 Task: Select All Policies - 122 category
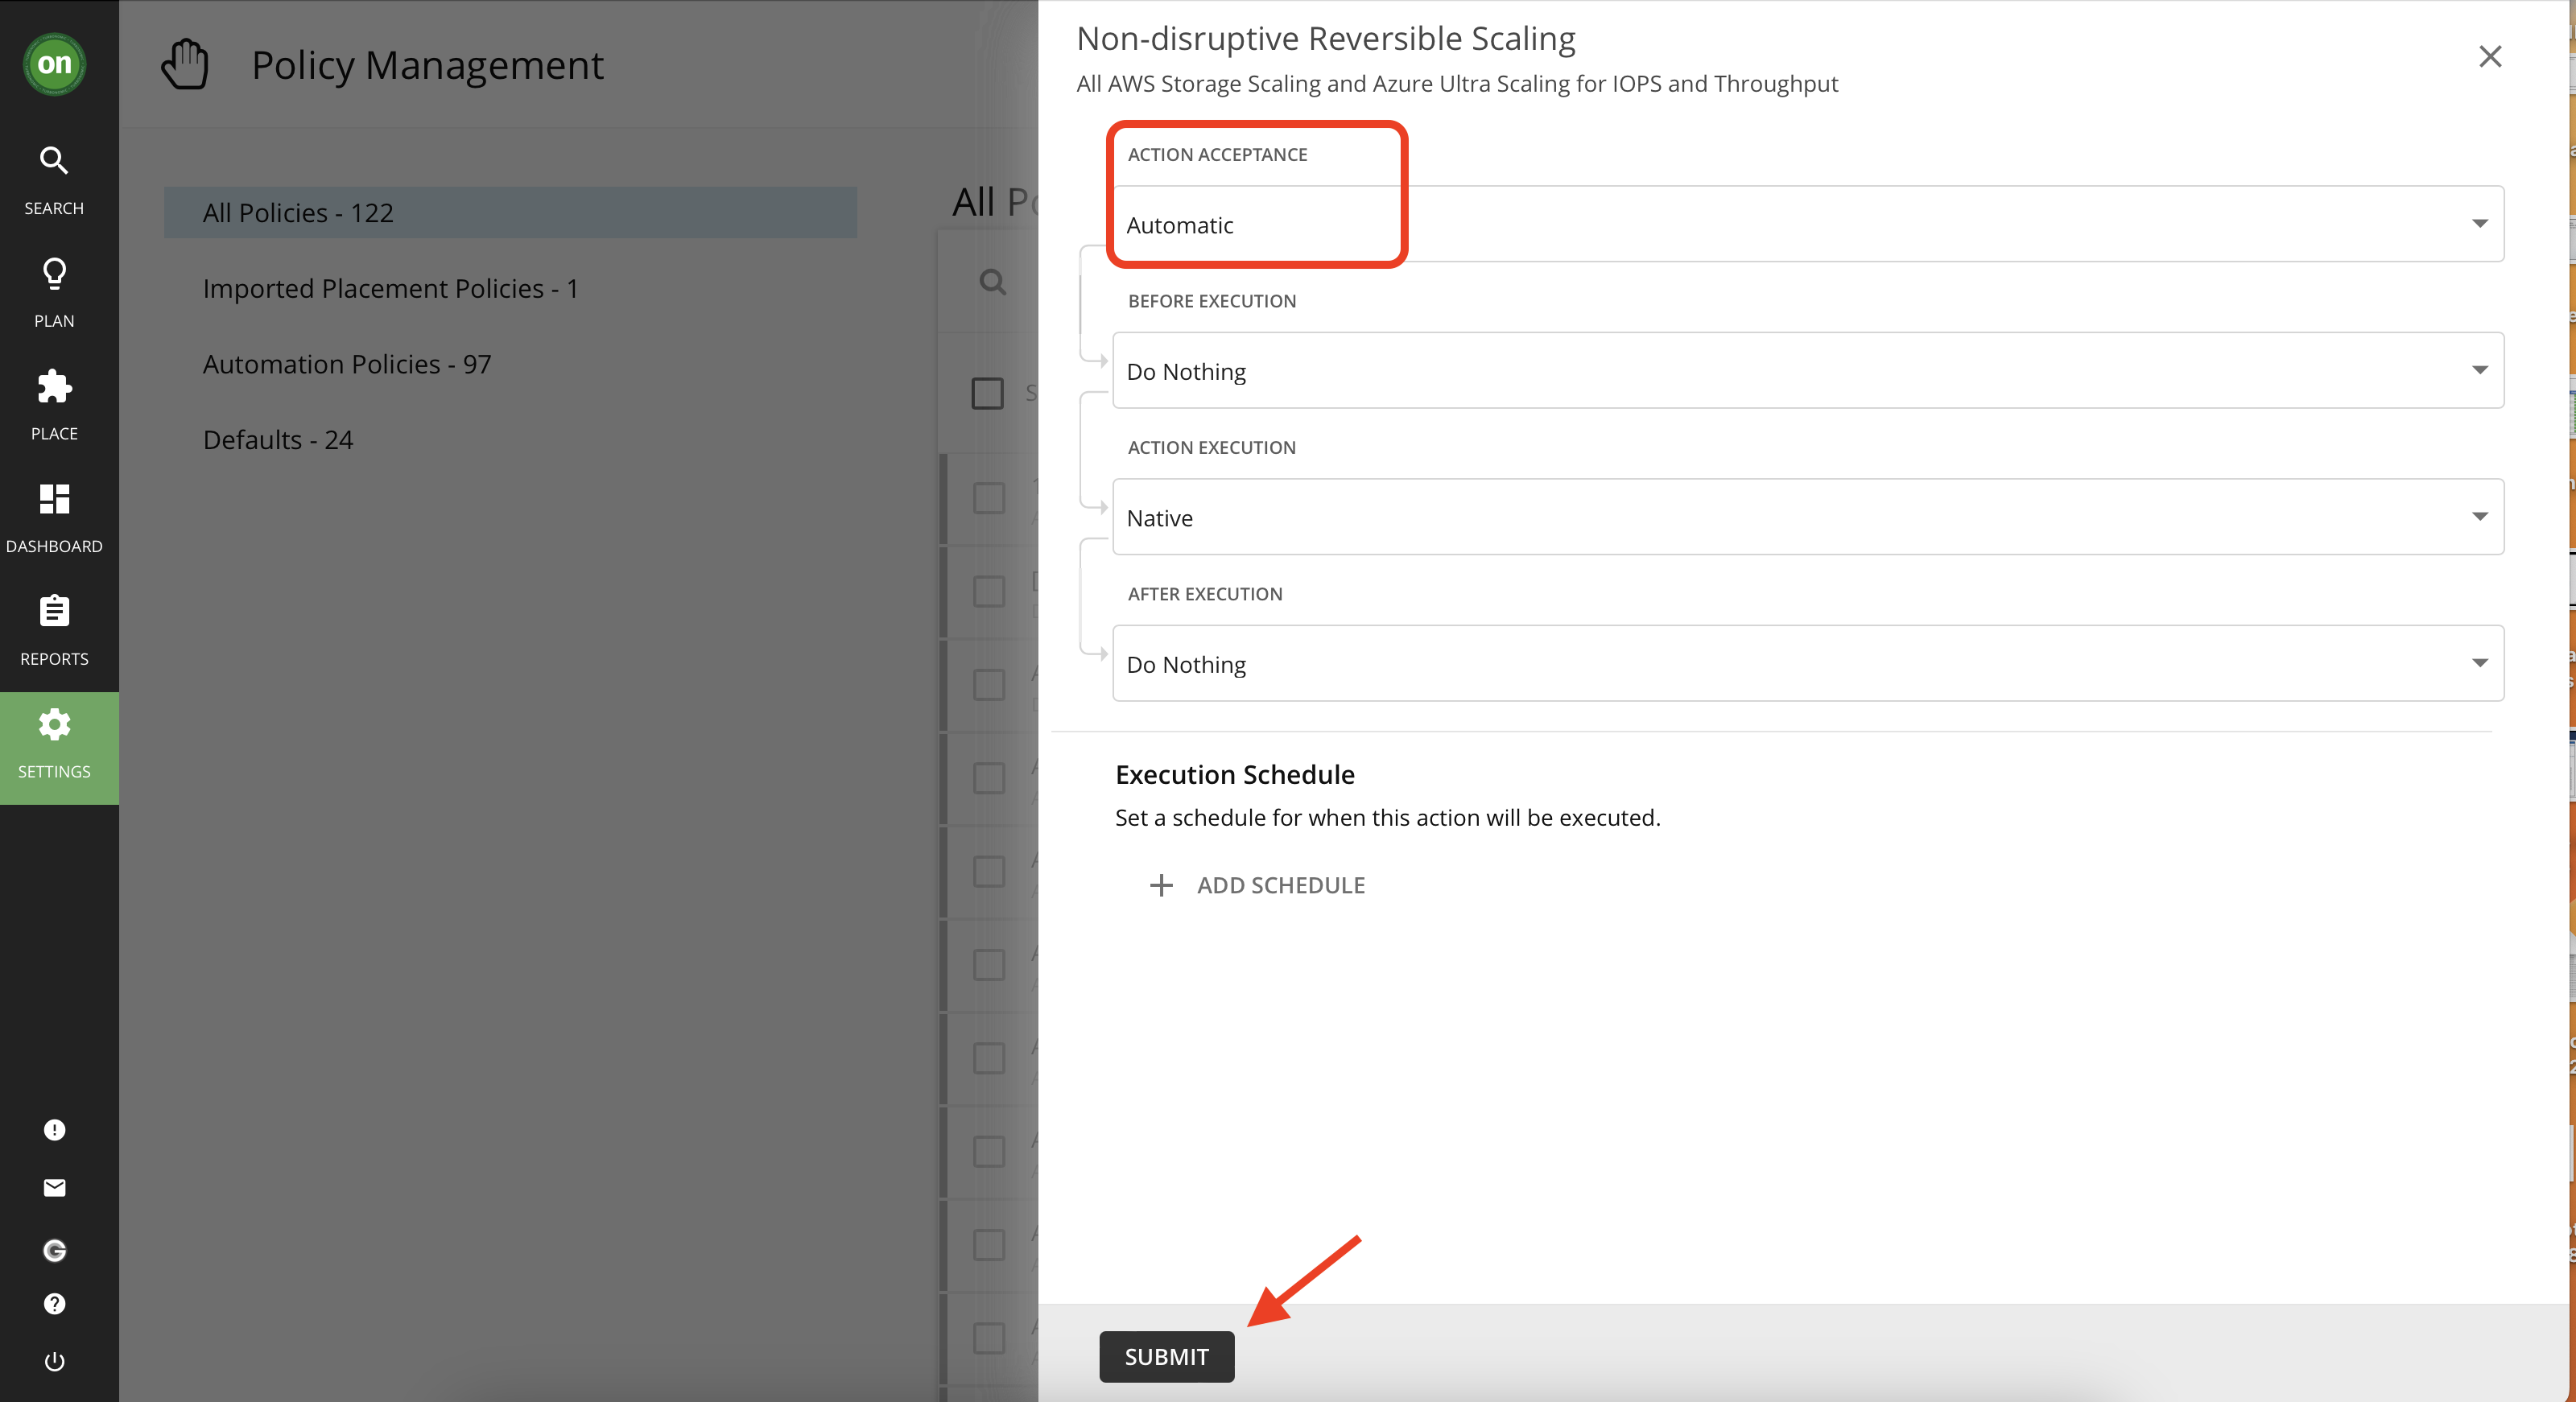510,212
